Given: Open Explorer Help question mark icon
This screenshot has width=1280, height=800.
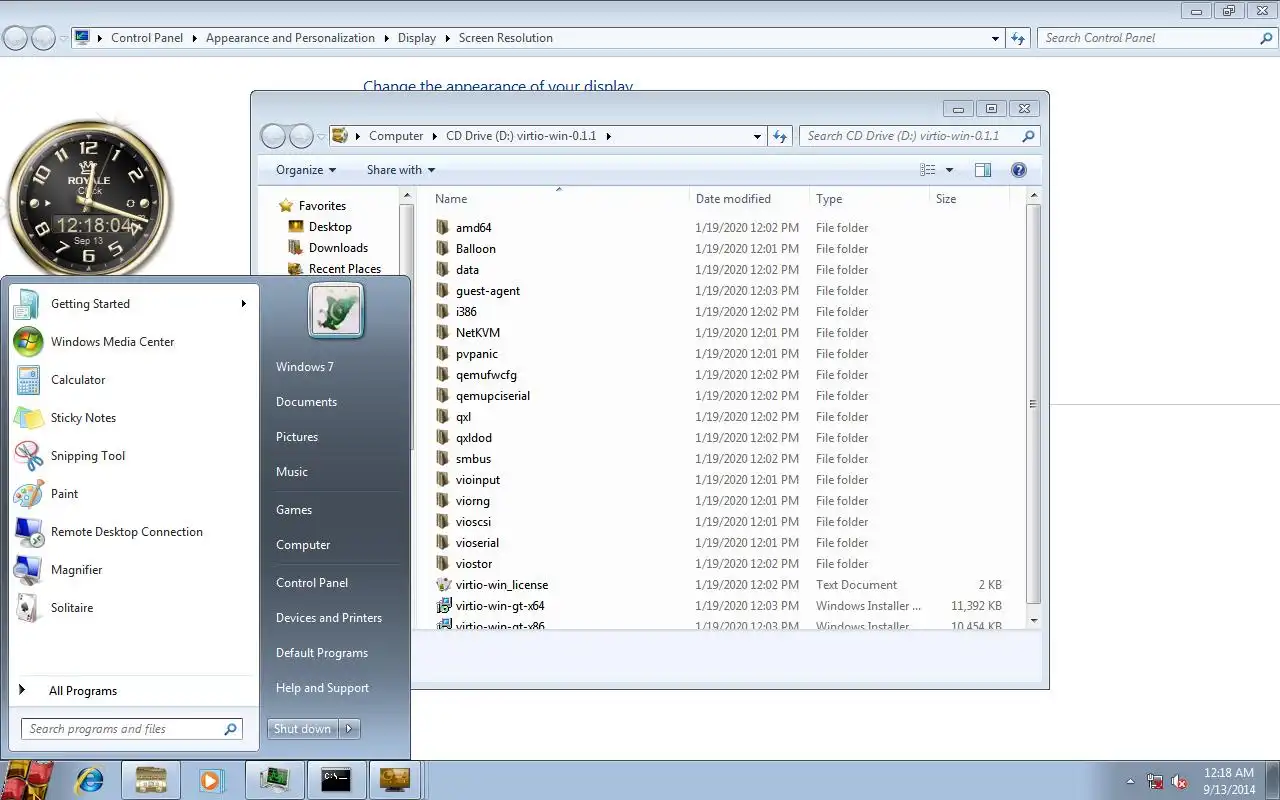Looking at the screenshot, I should point(1019,170).
